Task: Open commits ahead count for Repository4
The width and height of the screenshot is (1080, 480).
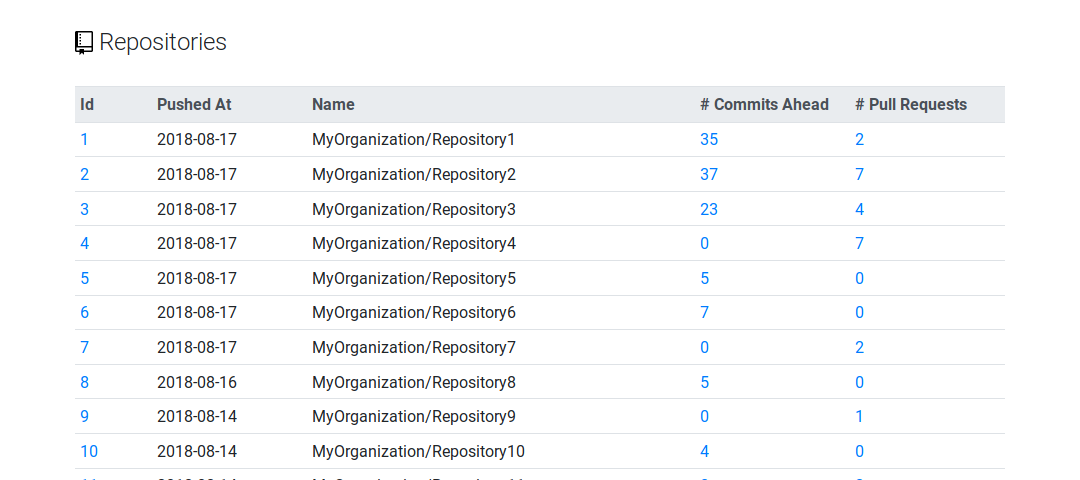Action: coord(705,243)
